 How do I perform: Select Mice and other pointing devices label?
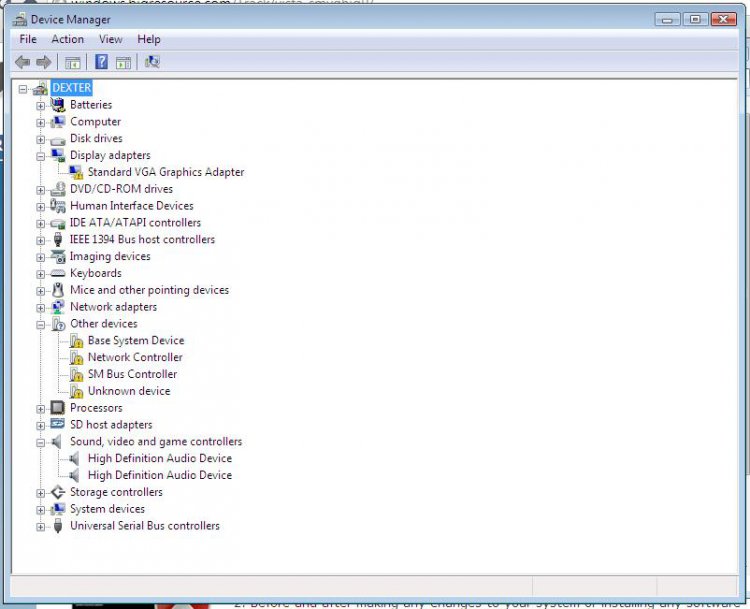[x=149, y=290]
